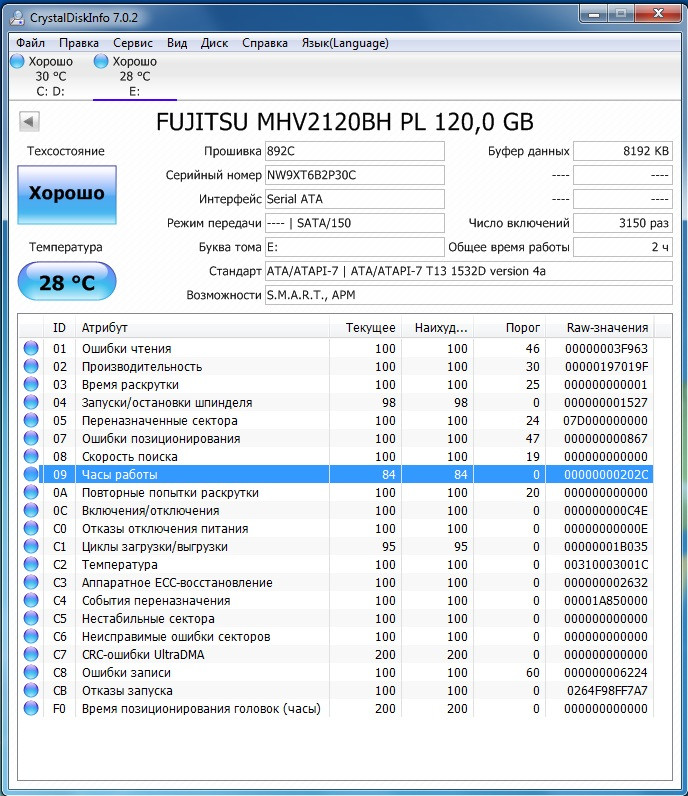Click the ID column header
The width and height of the screenshot is (688, 796).
pyautogui.click(x=59, y=328)
